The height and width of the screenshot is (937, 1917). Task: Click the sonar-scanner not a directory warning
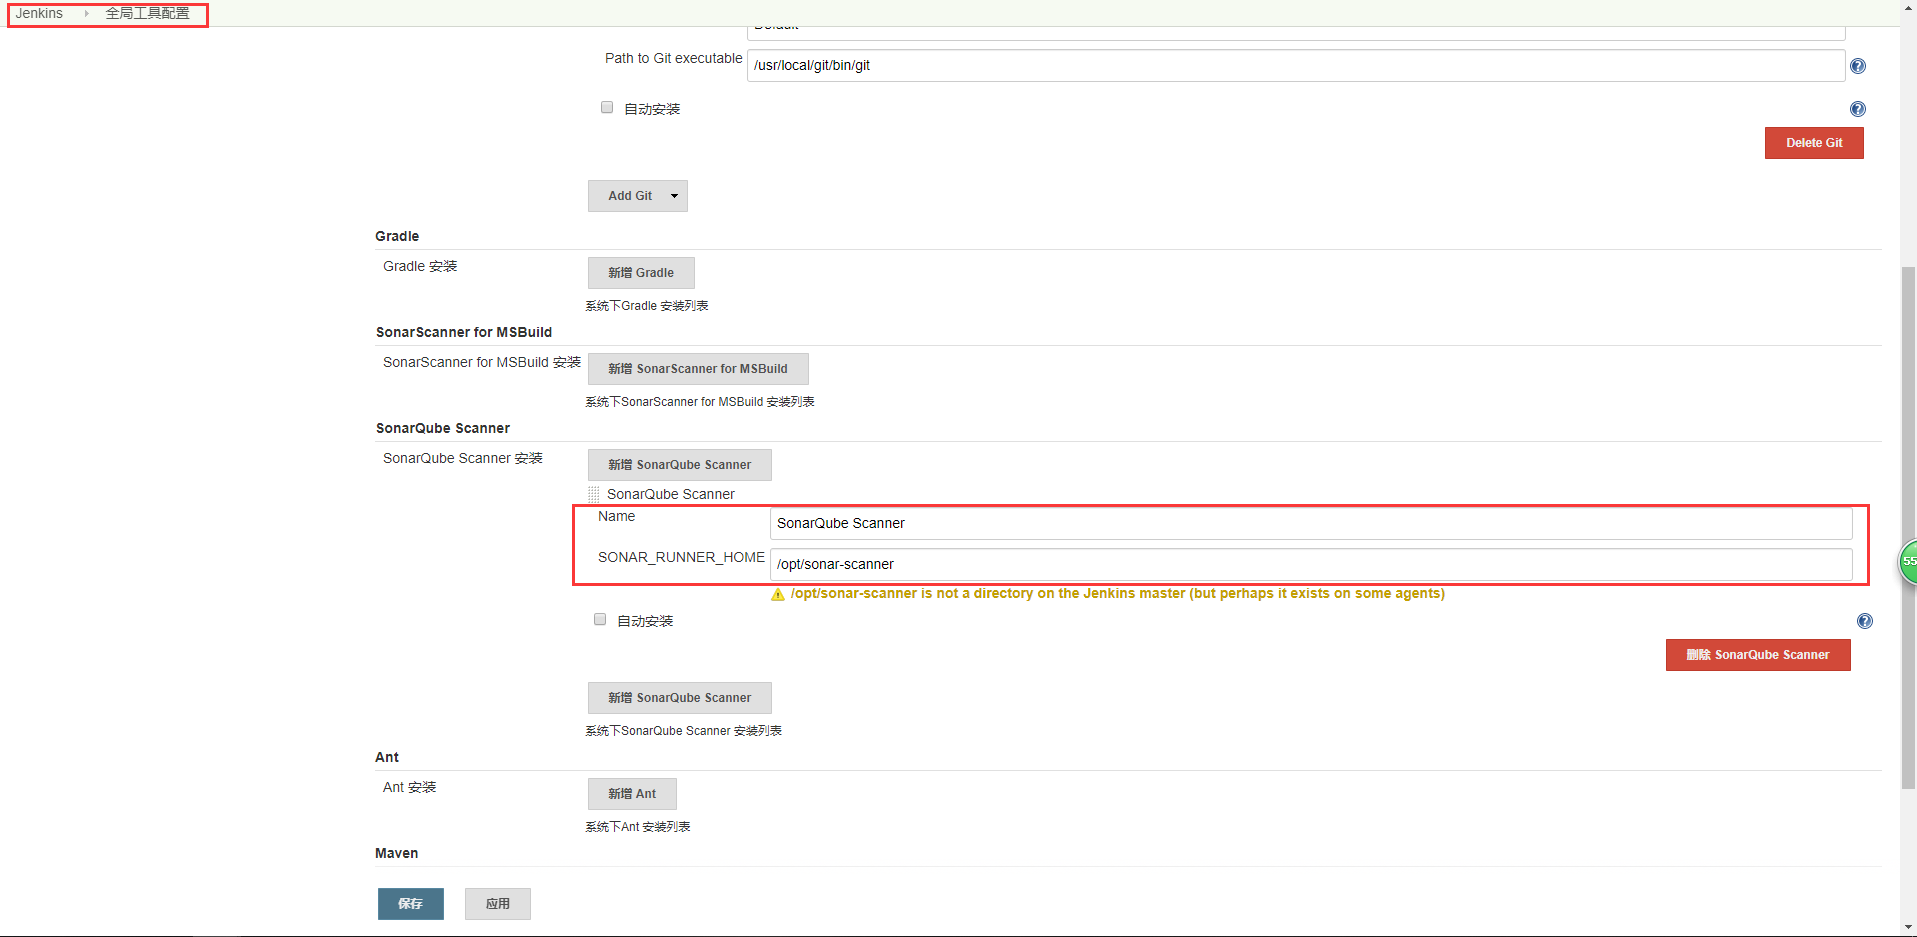(x=1117, y=594)
